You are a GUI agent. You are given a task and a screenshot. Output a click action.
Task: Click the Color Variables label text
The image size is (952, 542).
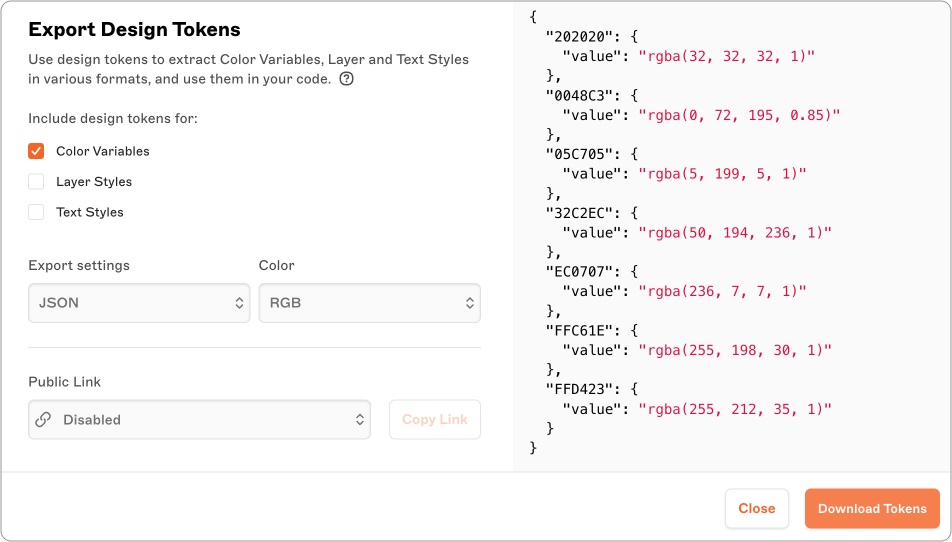coord(102,151)
